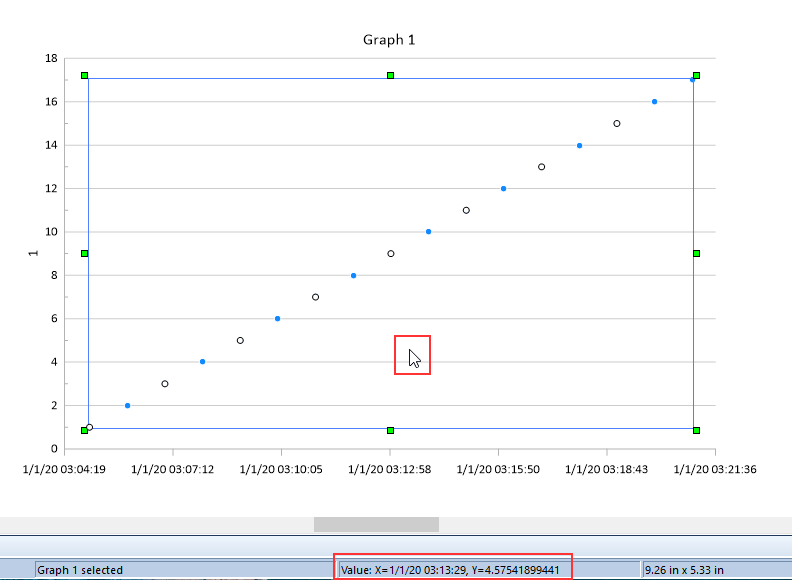Viewport: 792px width, 580px height.
Task: Click the bottom-right green selection handle
Action: tap(696, 430)
